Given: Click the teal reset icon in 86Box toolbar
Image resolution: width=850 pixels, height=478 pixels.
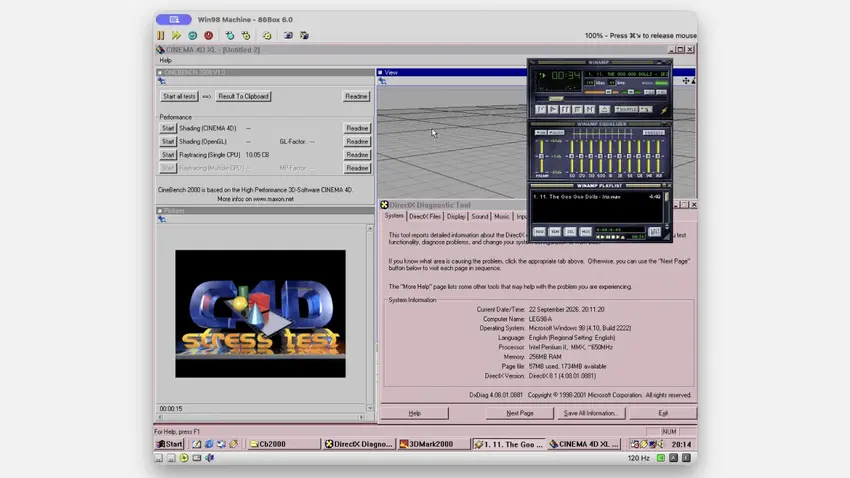Looking at the screenshot, I should [192, 35].
